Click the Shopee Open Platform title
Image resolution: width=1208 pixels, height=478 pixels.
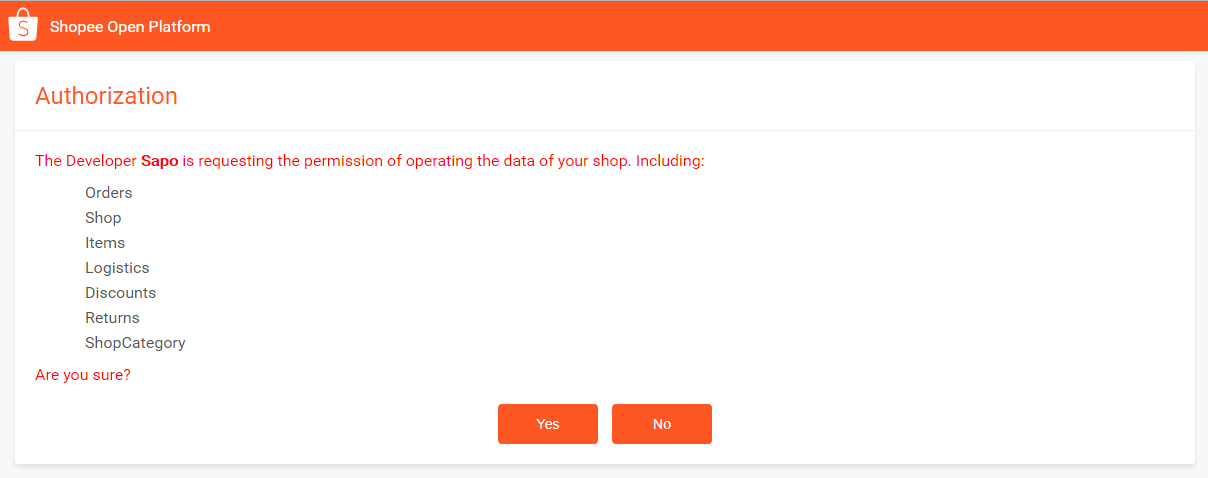tap(130, 27)
